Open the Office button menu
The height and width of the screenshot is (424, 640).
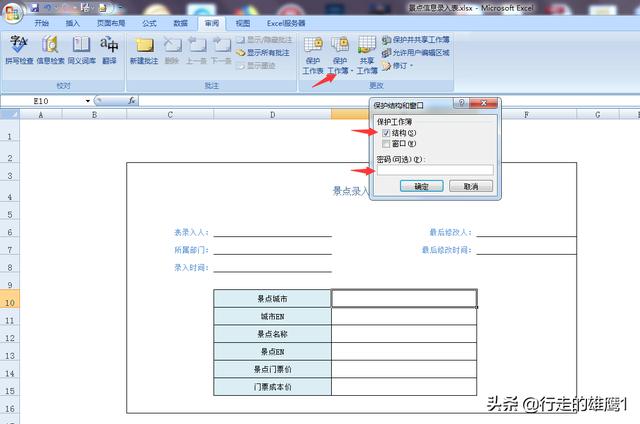point(12,12)
